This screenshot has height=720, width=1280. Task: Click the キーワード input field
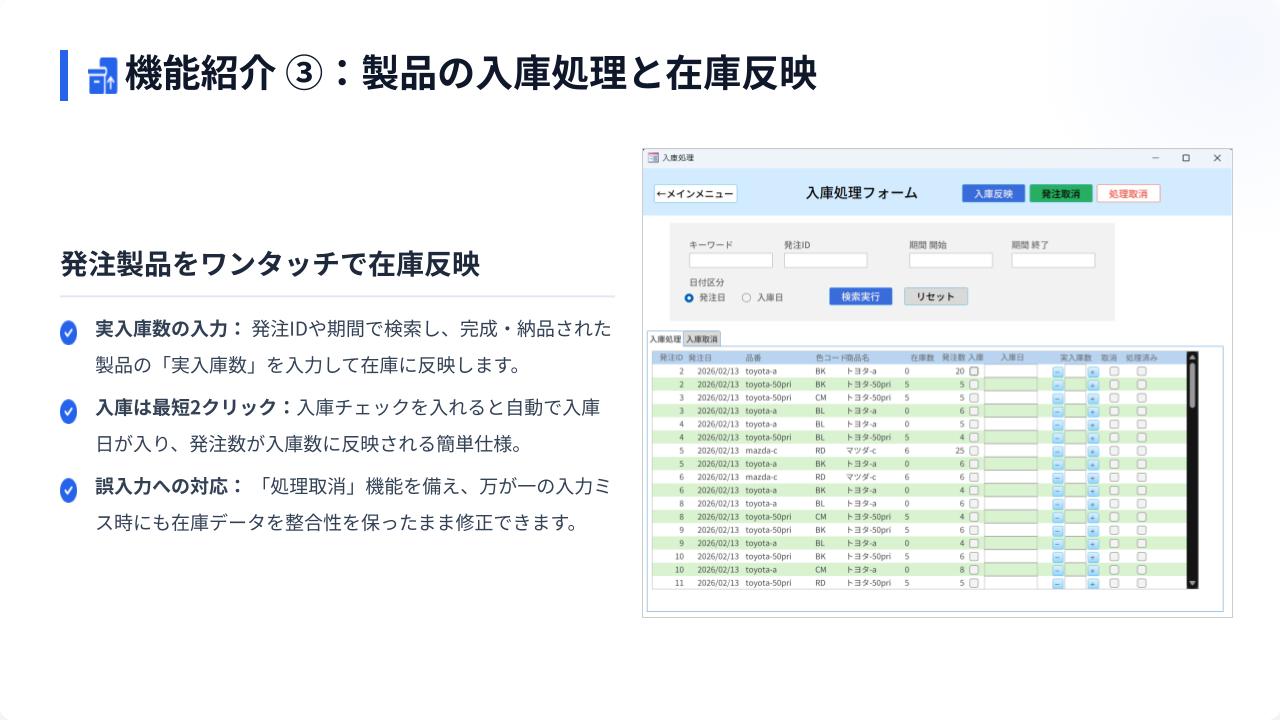730,261
